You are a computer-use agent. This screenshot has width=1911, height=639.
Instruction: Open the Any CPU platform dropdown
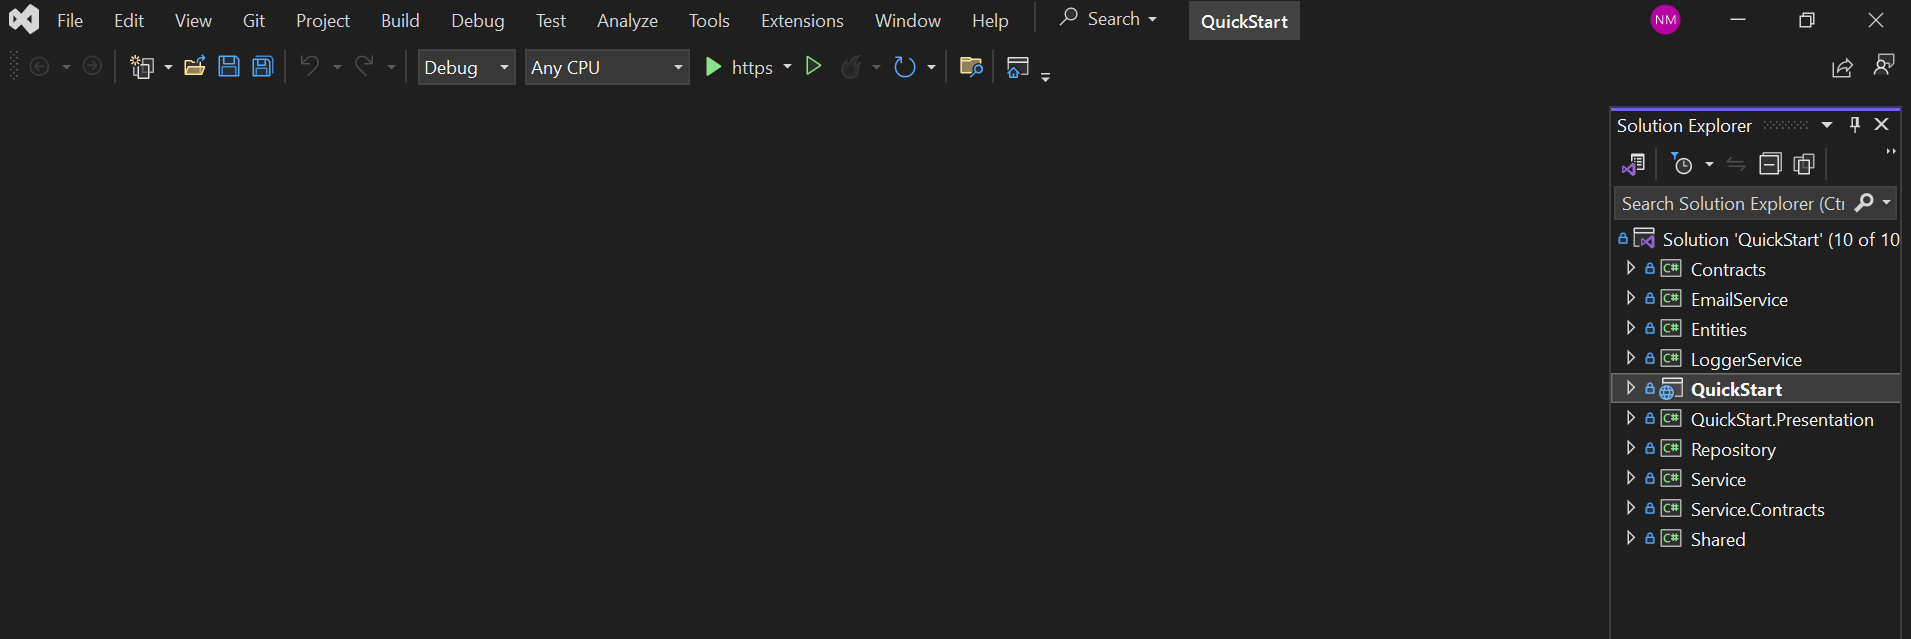(x=607, y=67)
